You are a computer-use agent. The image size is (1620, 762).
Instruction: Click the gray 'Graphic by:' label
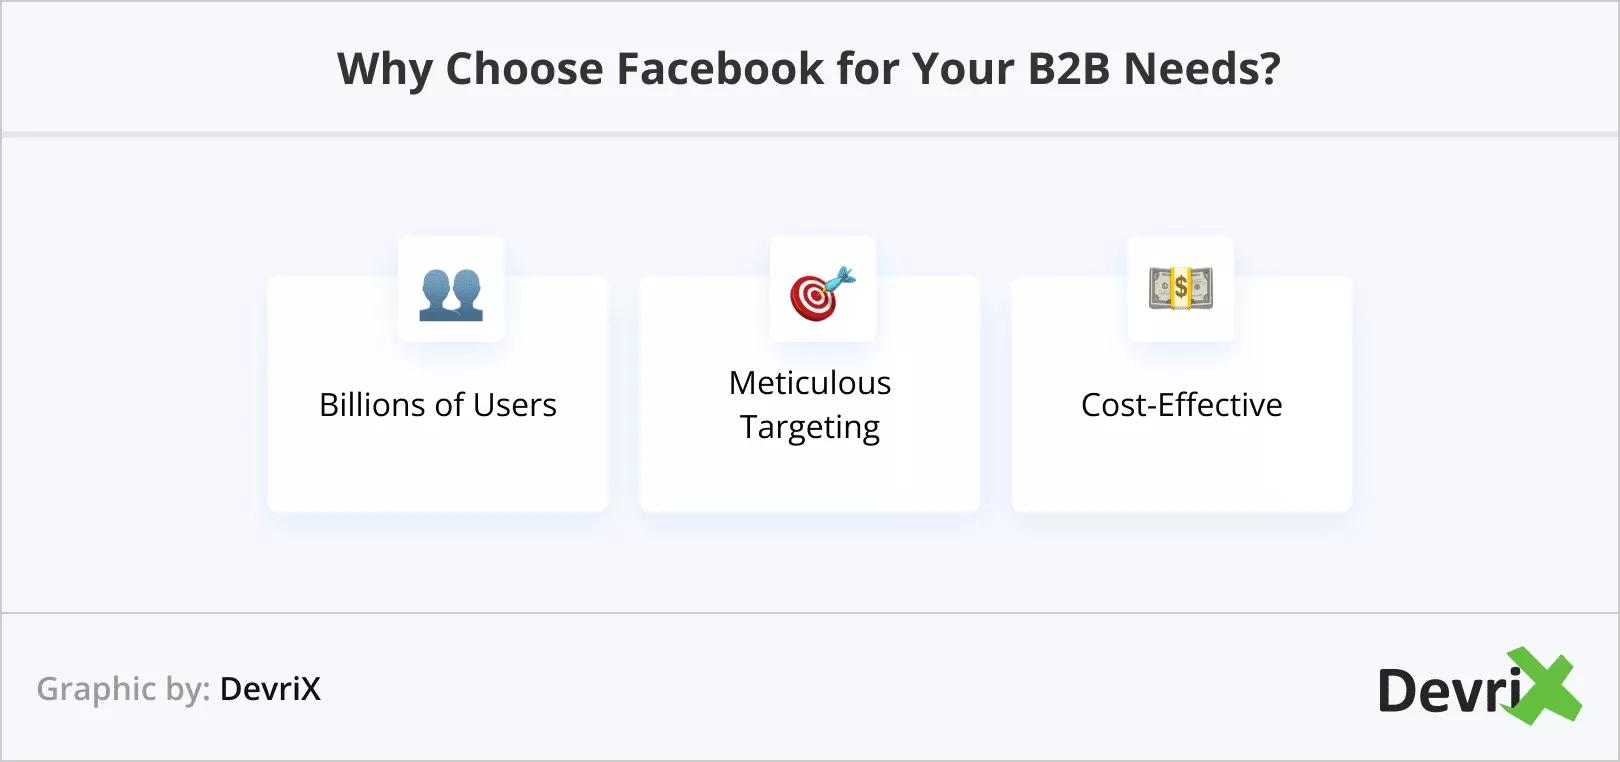(x=123, y=689)
